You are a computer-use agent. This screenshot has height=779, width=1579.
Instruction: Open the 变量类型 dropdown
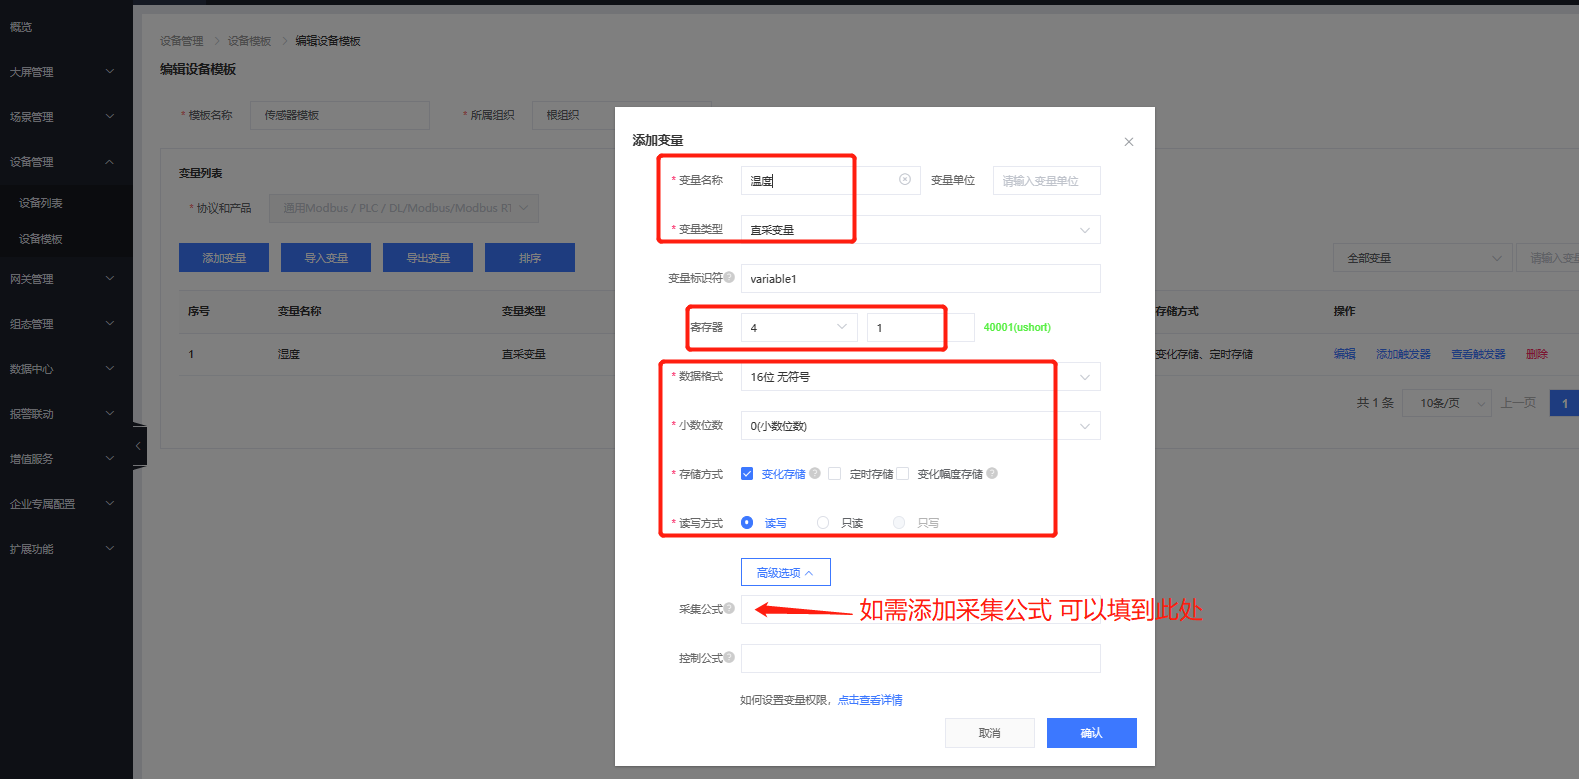pos(920,230)
